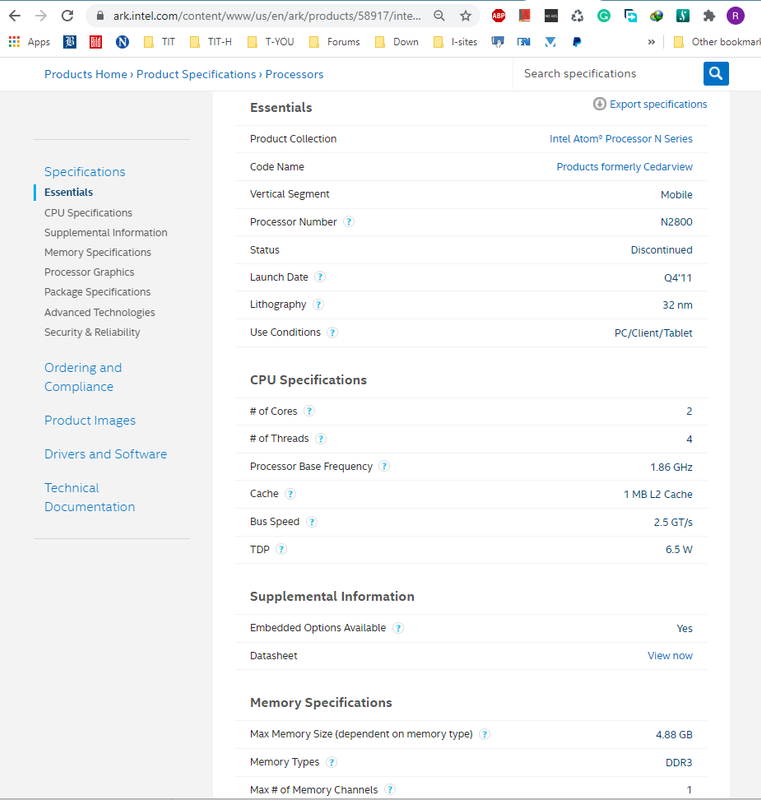Viewport: 761px width, 800px height.
Task: Show help for Processor Number
Action: (x=349, y=222)
